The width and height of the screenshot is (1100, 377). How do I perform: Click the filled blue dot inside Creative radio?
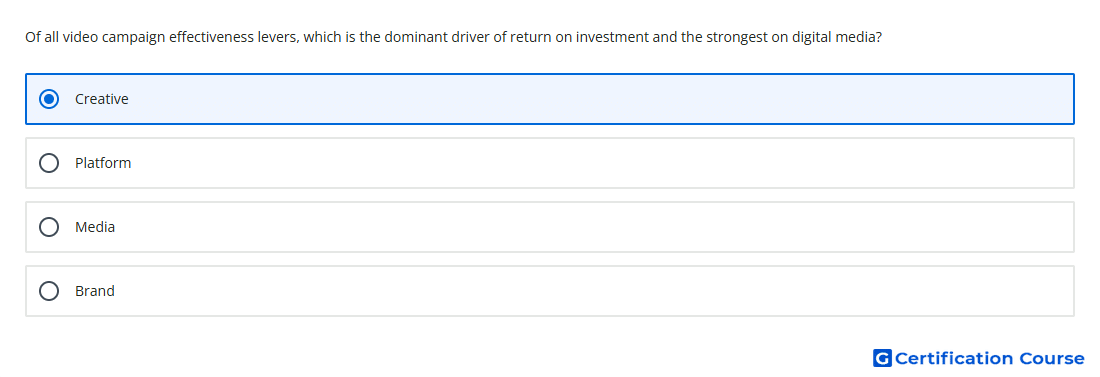click(49, 99)
